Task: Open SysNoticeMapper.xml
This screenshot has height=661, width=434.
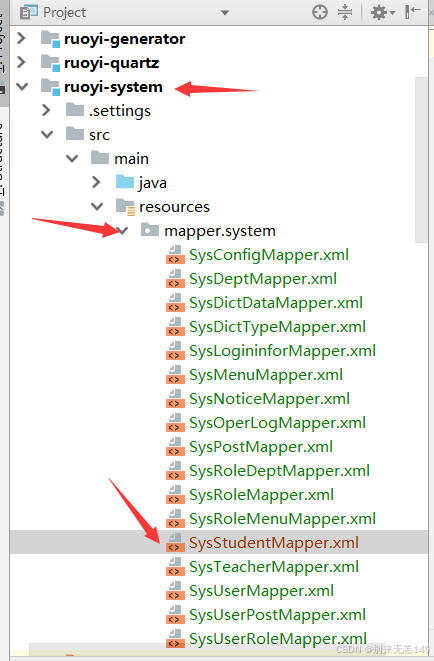Action: tap(269, 399)
